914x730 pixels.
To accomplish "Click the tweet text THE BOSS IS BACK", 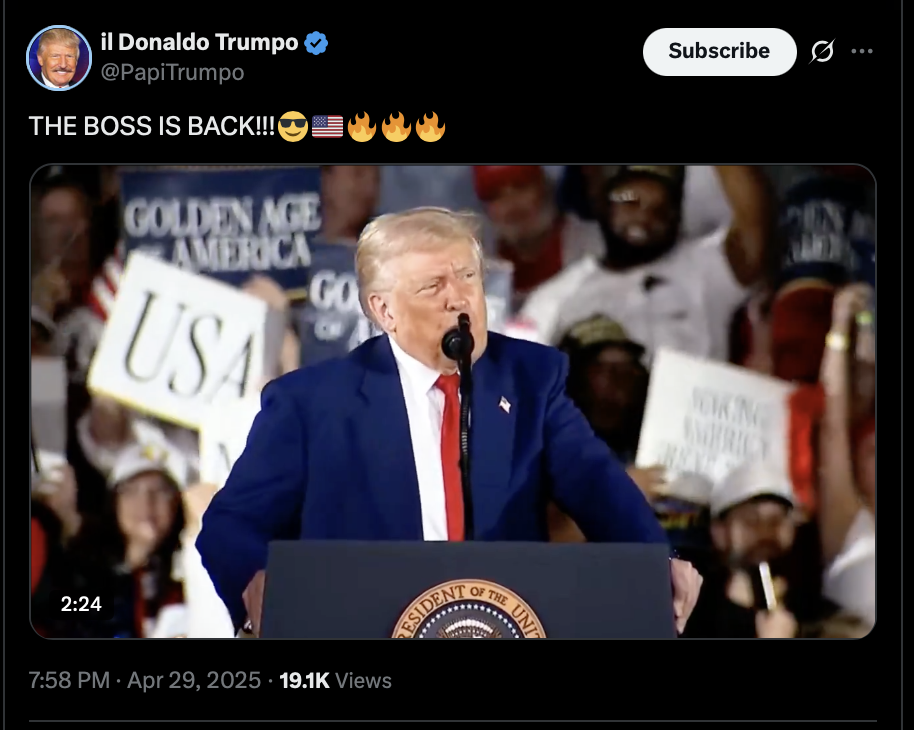I will [x=152, y=126].
